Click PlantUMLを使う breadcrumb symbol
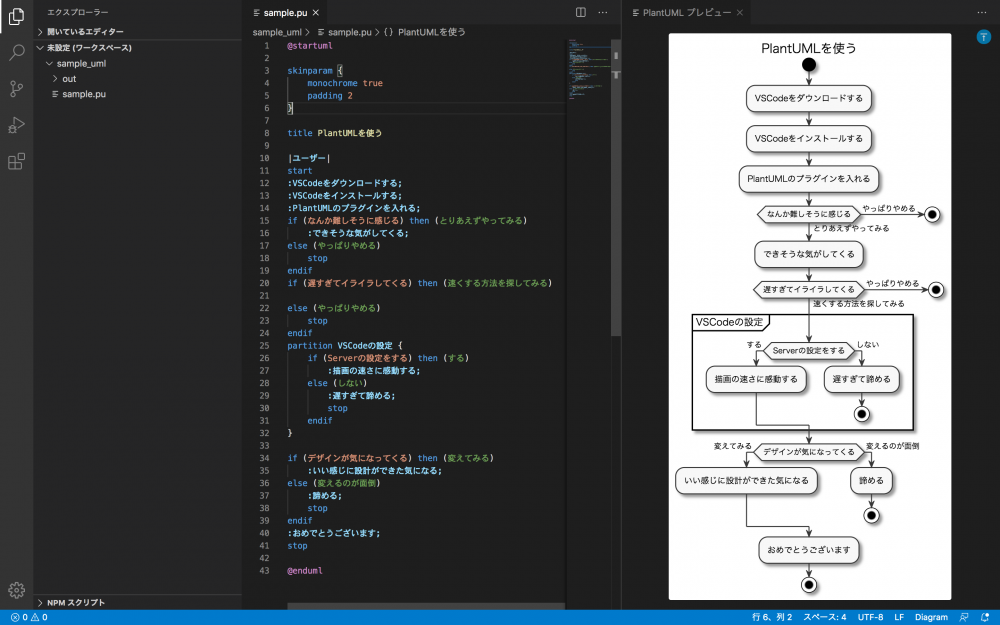The width and height of the screenshot is (1000, 625). tap(432, 32)
